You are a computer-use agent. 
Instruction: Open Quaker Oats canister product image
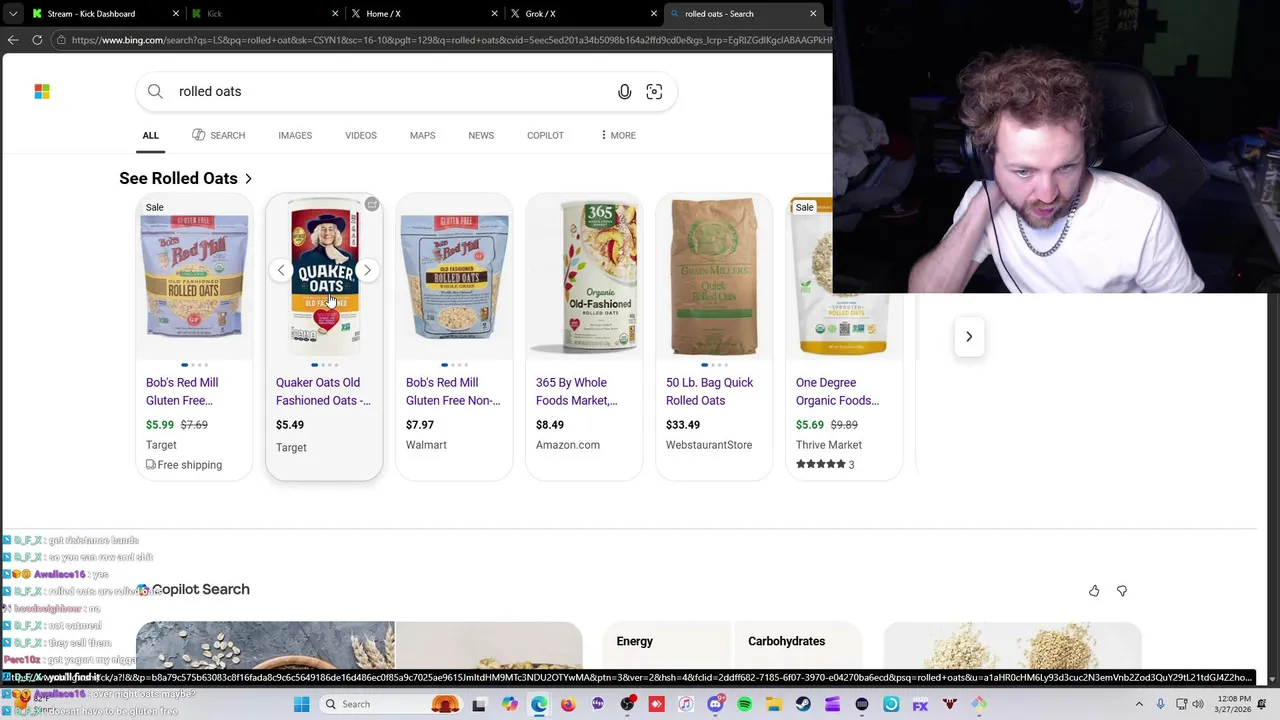click(324, 277)
